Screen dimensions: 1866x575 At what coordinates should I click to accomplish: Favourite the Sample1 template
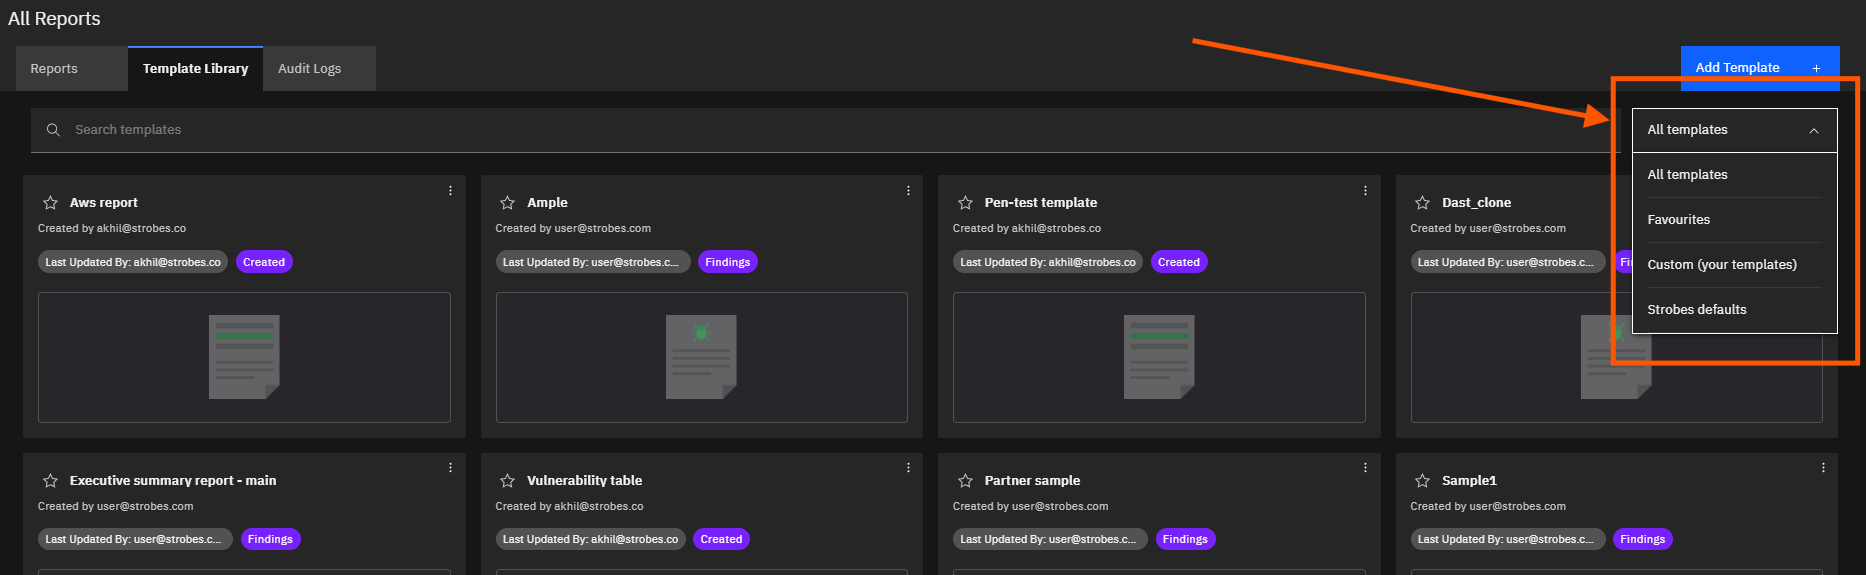1422,481
